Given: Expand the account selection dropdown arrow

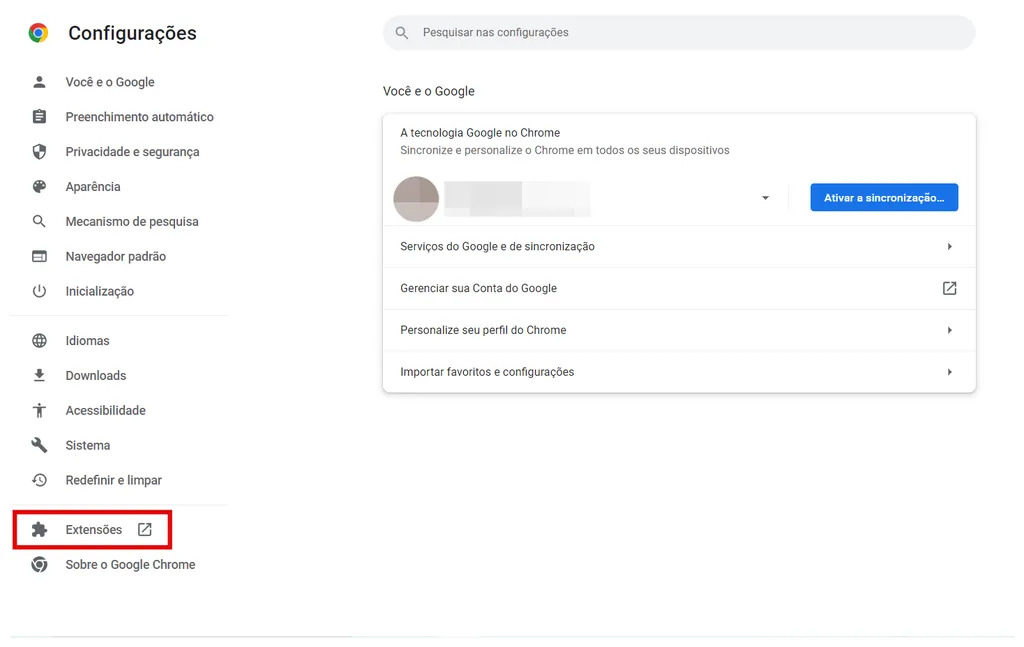Looking at the screenshot, I should [x=765, y=197].
